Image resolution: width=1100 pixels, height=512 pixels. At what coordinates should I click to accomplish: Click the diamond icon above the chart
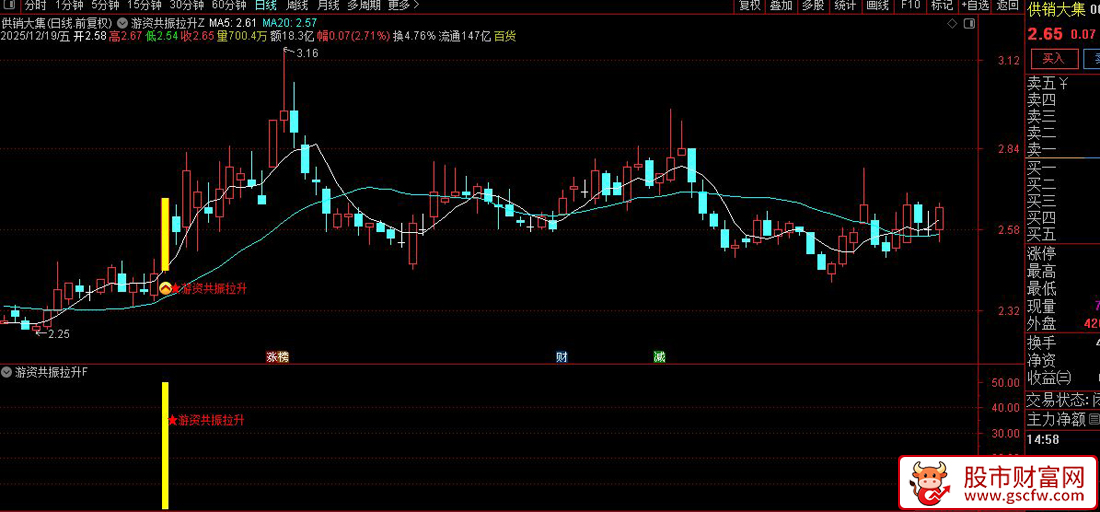951,23
